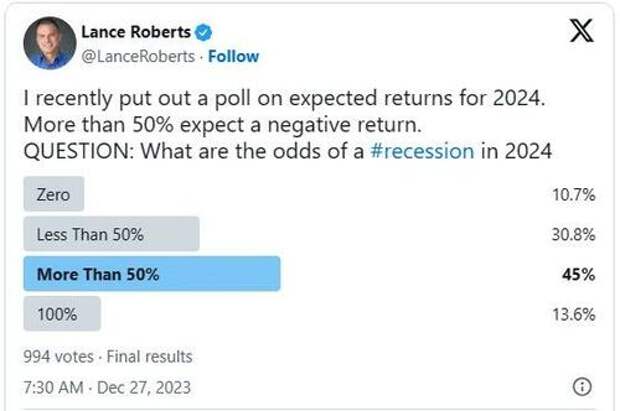Viewport: 620px width, 411px height.
Task: Click the Final results label
Action: click(149, 356)
